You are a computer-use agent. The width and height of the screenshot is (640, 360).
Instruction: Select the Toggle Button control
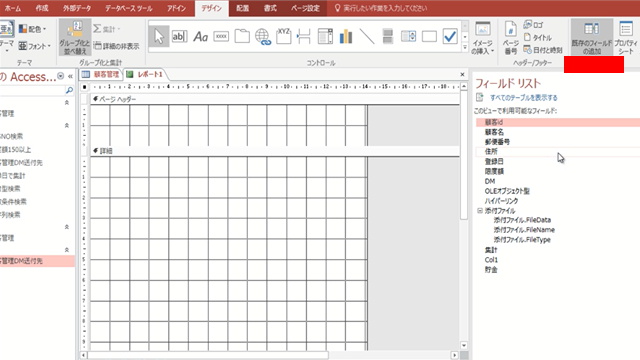pyautogui.click(x=388, y=36)
